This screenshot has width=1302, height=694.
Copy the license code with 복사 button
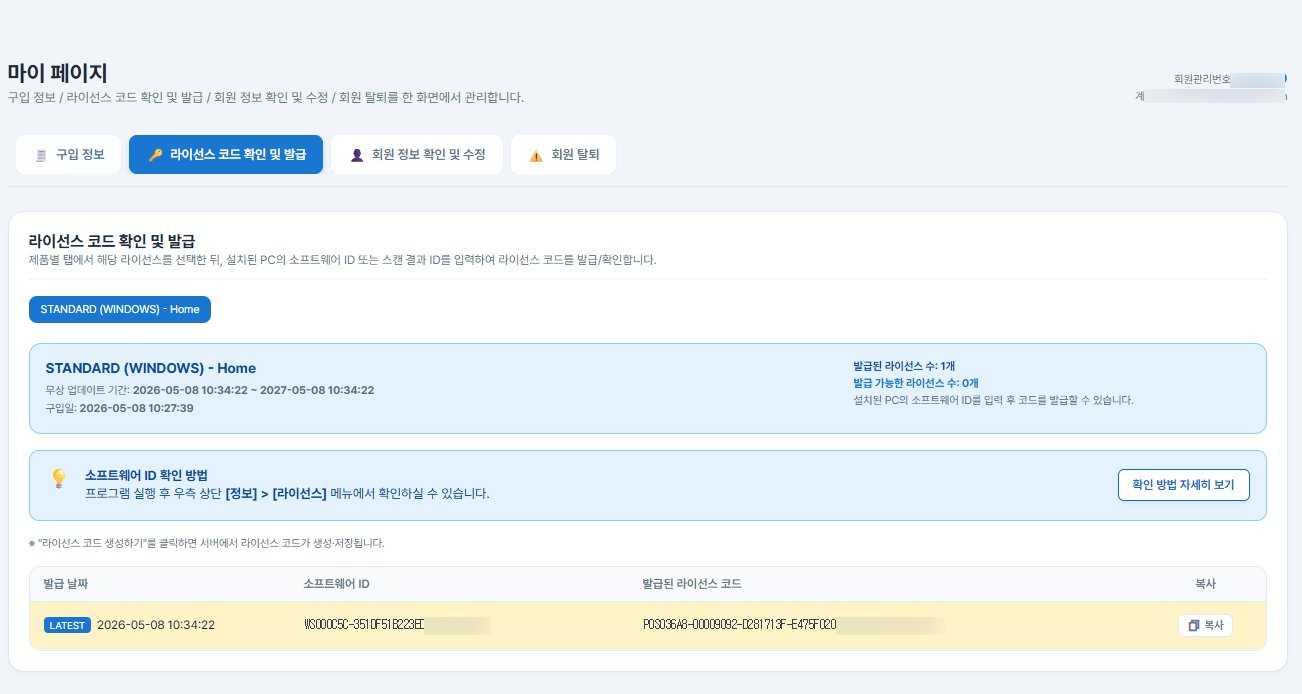click(x=1205, y=625)
